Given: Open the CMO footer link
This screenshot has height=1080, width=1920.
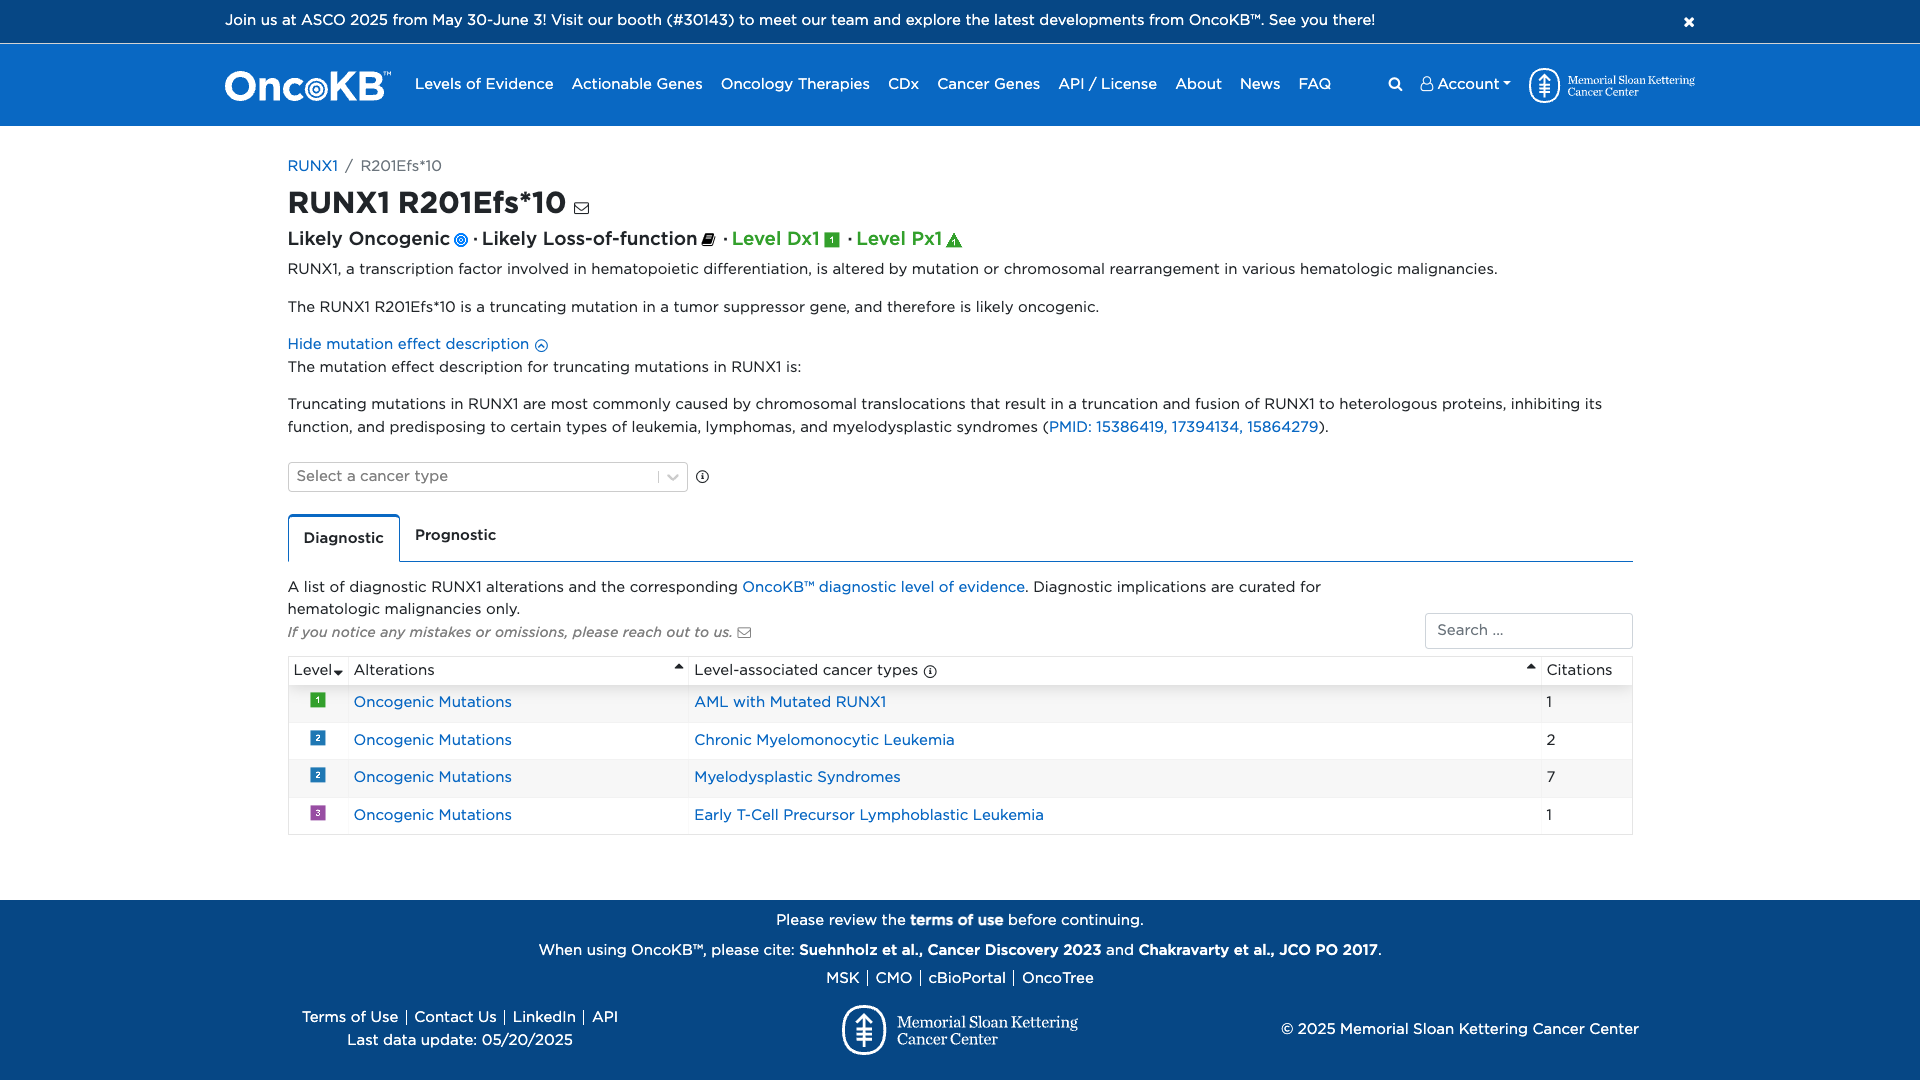Looking at the screenshot, I should click(893, 979).
